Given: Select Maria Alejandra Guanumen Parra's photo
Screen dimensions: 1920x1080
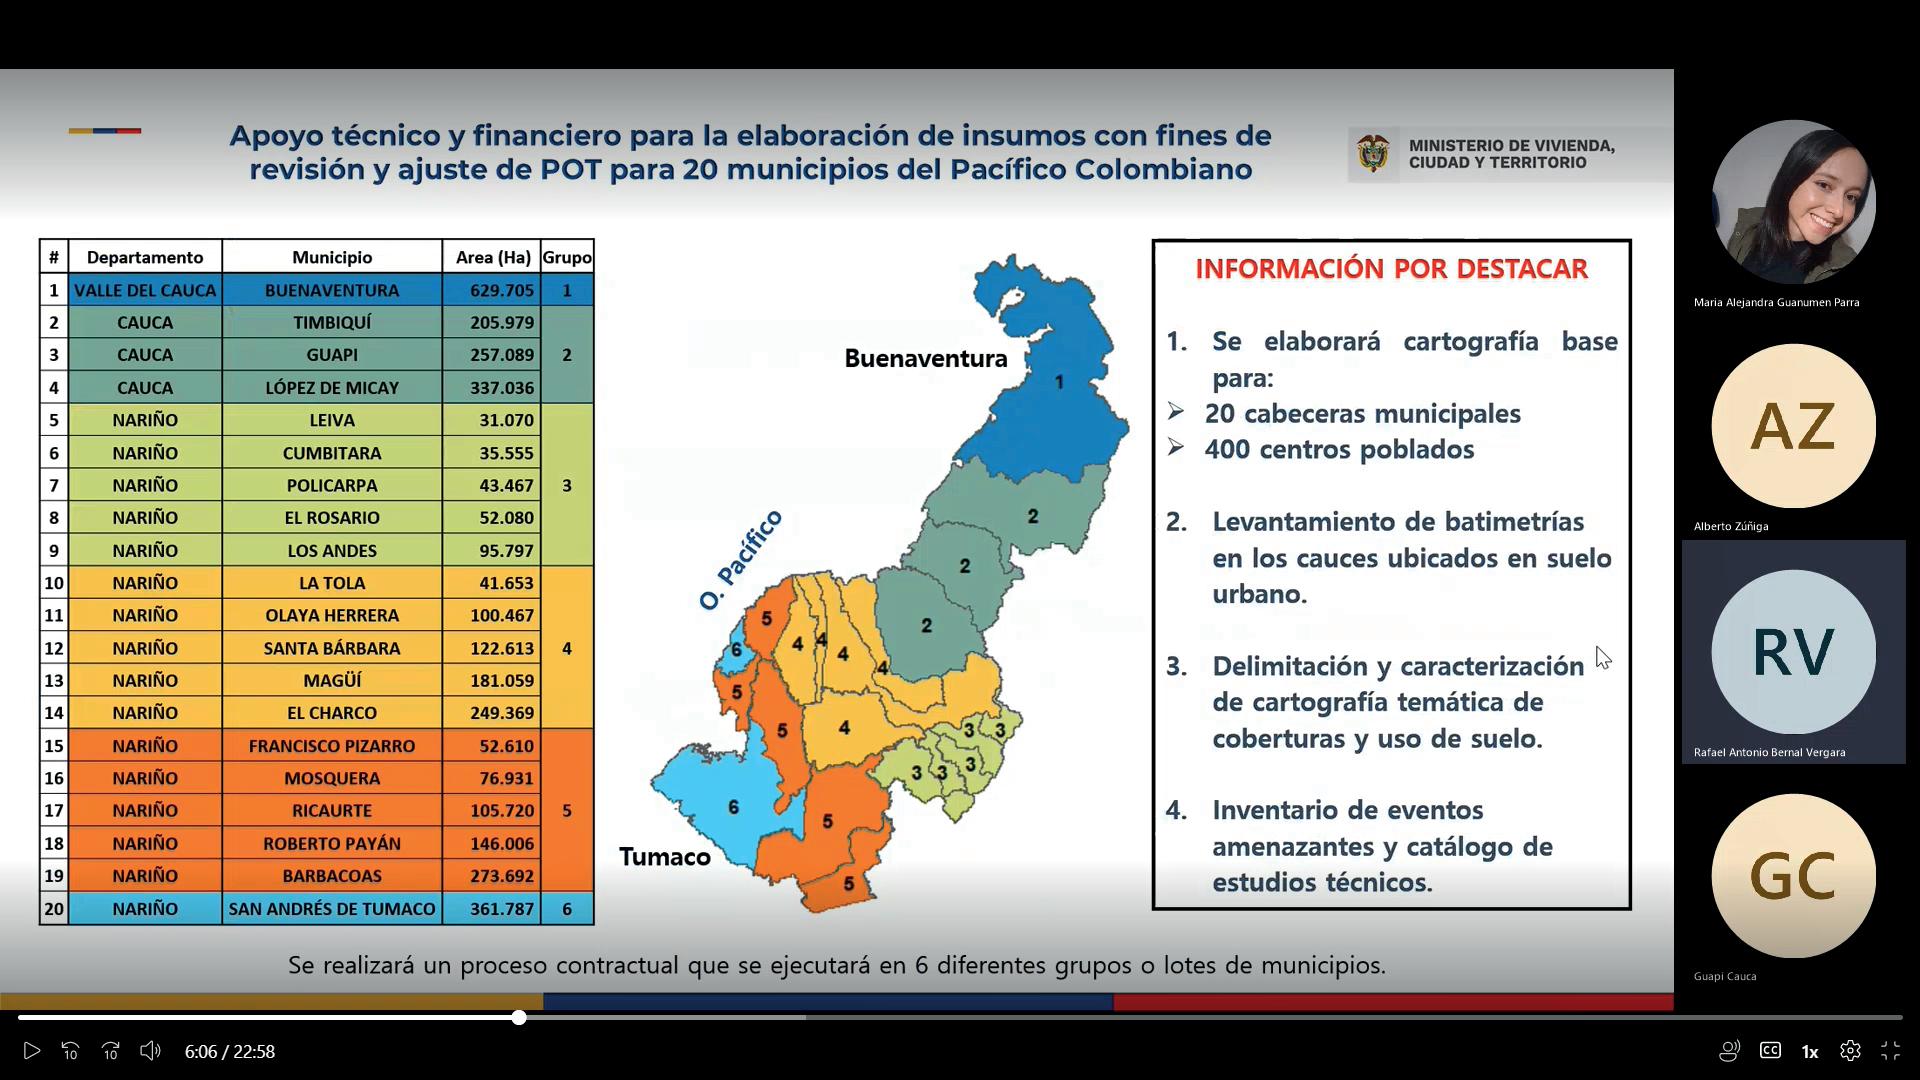Looking at the screenshot, I should click(x=1793, y=202).
